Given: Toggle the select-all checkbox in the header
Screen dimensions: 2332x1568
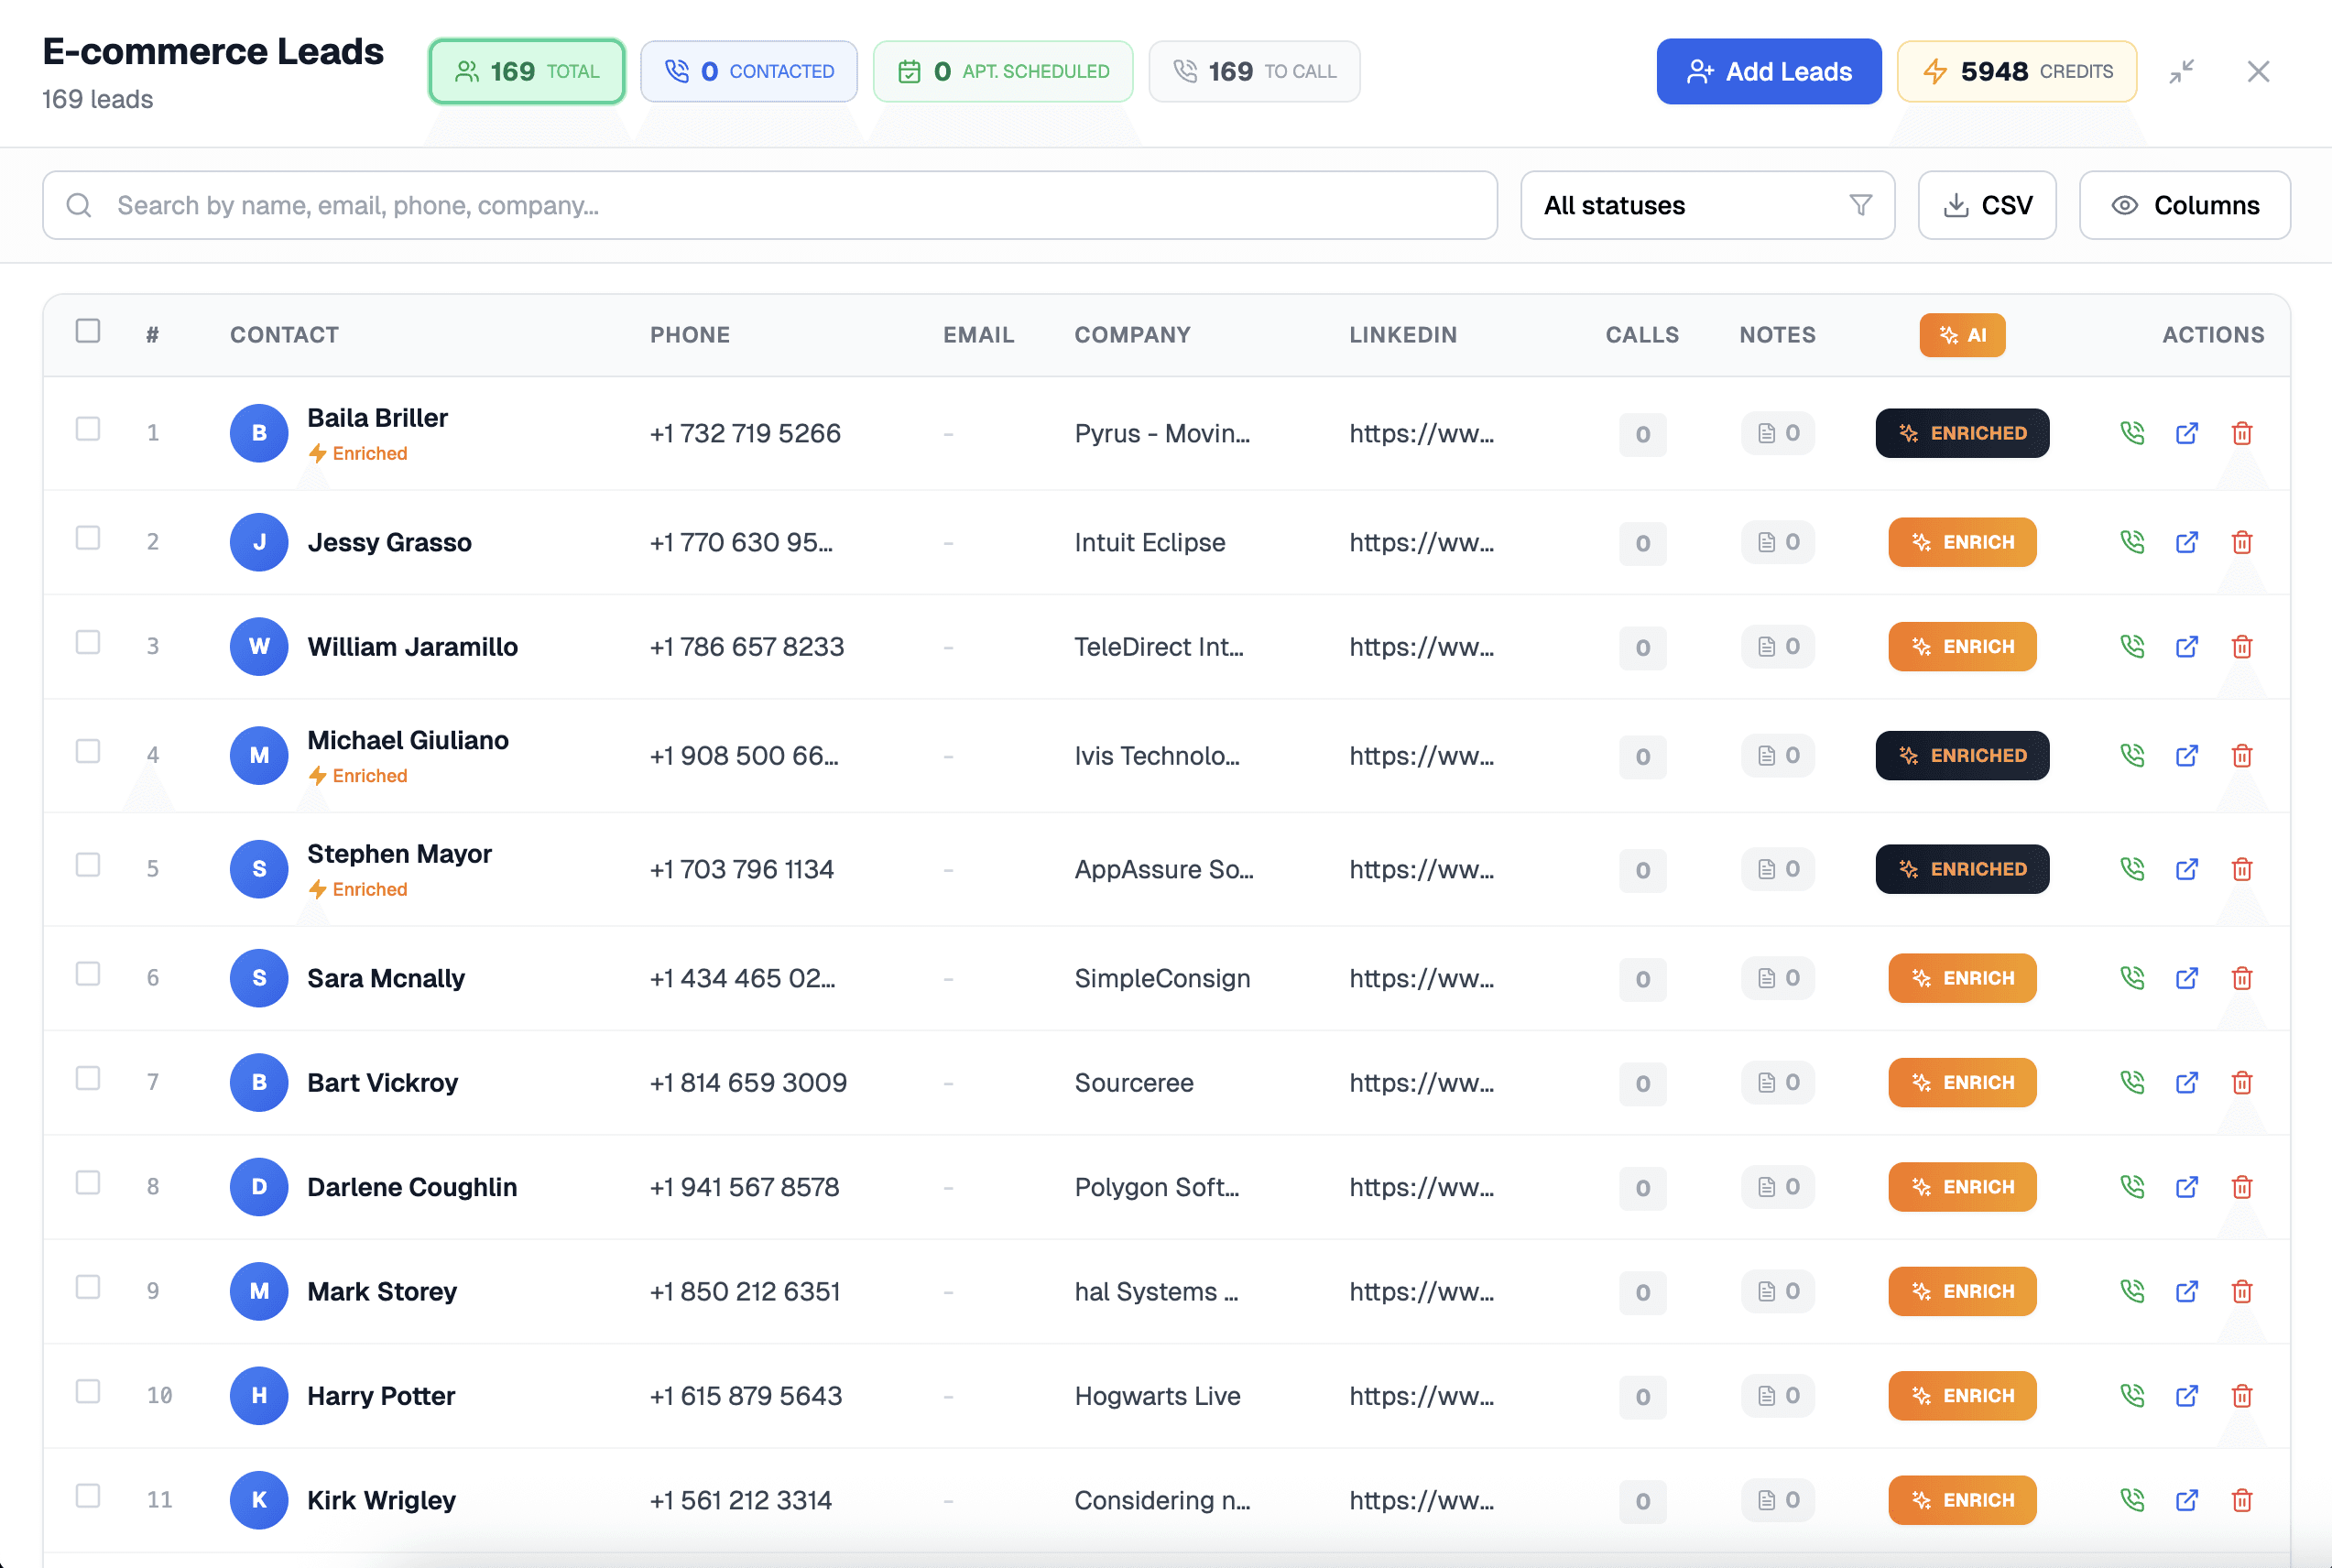Looking at the screenshot, I should coord(88,330).
